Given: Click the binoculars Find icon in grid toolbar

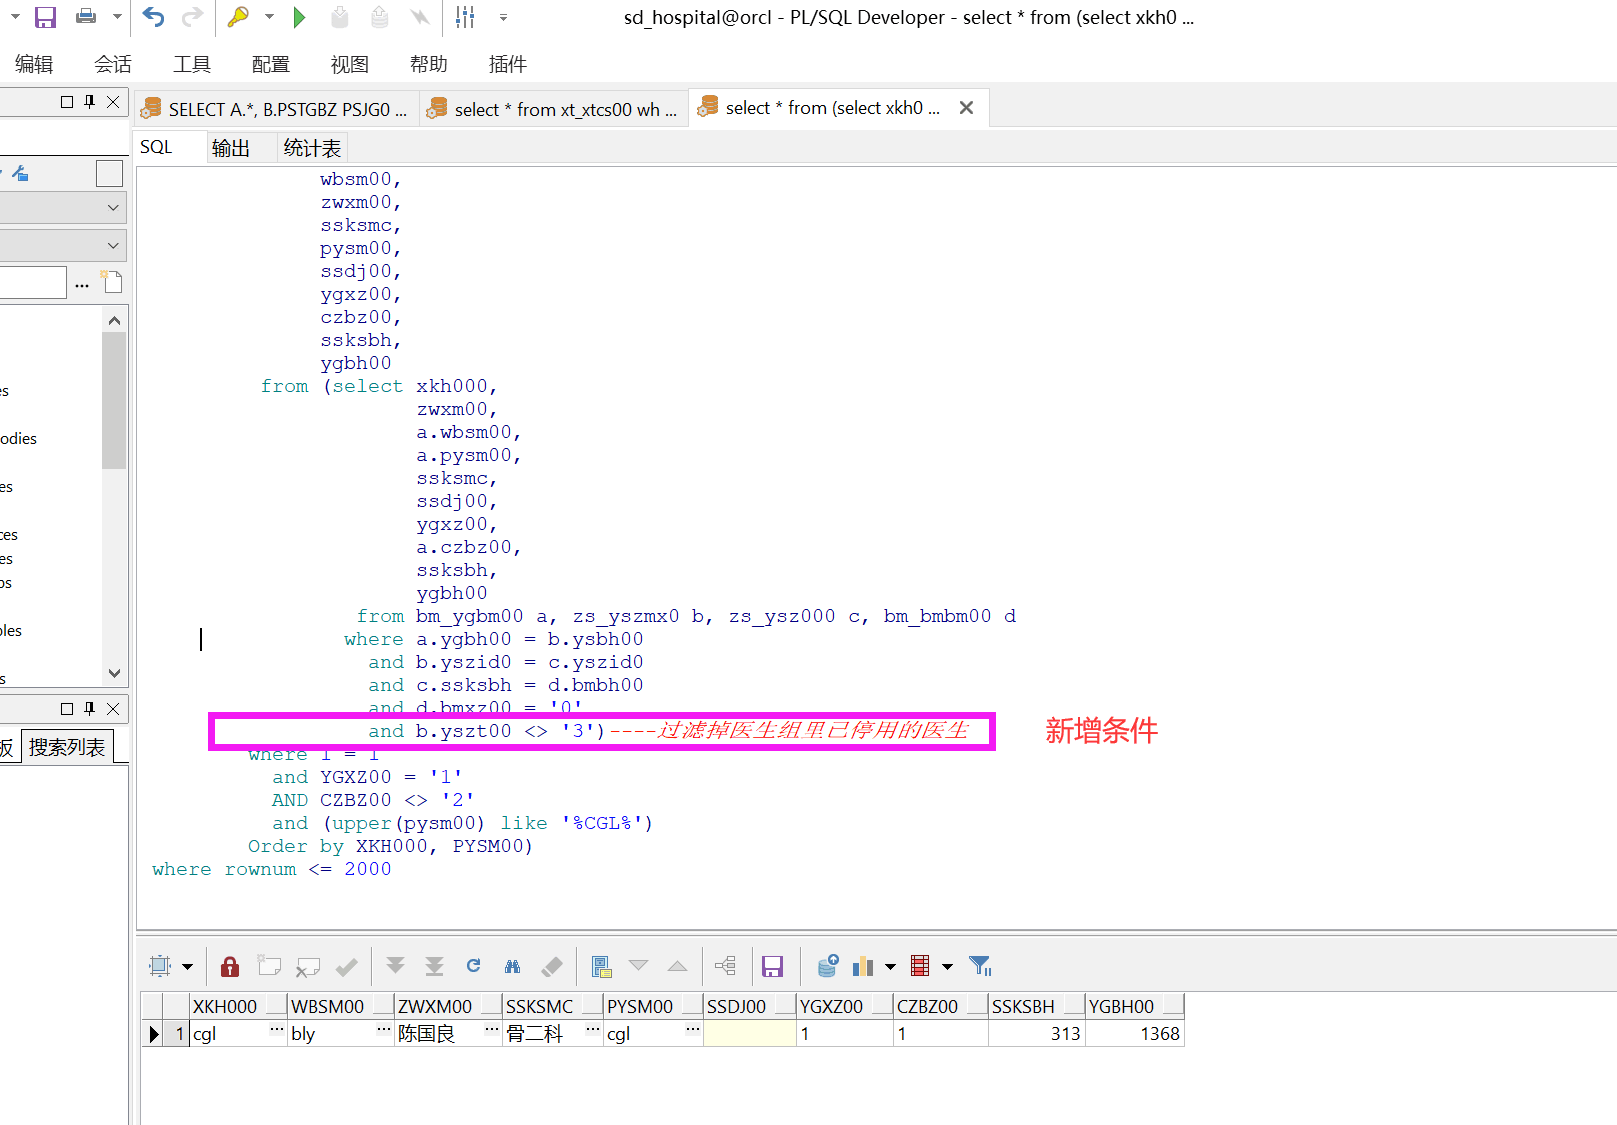Looking at the screenshot, I should coord(513,966).
